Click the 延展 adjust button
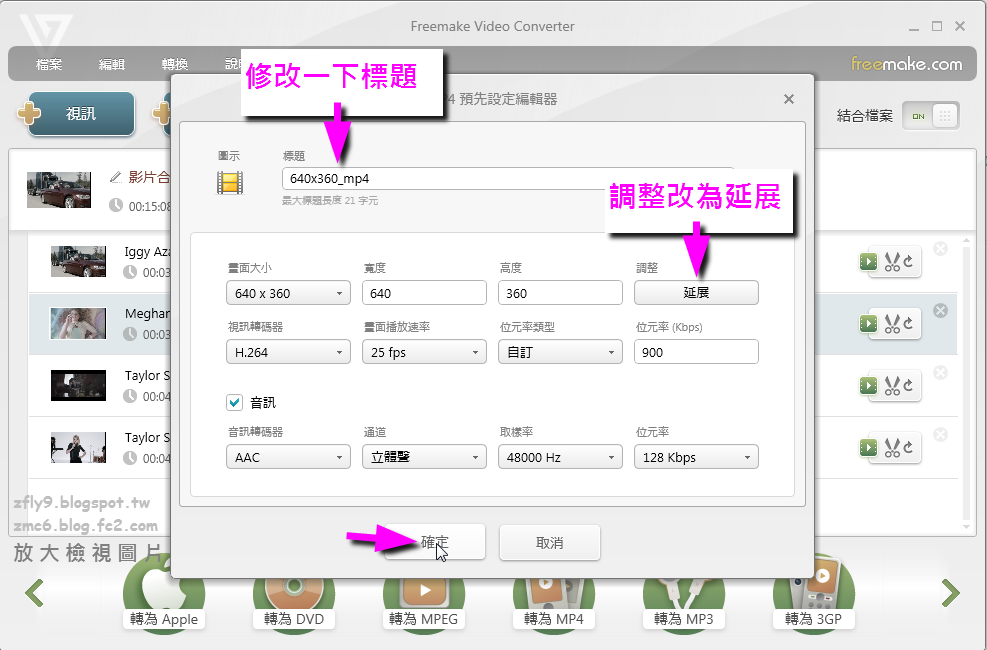 (x=696, y=293)
